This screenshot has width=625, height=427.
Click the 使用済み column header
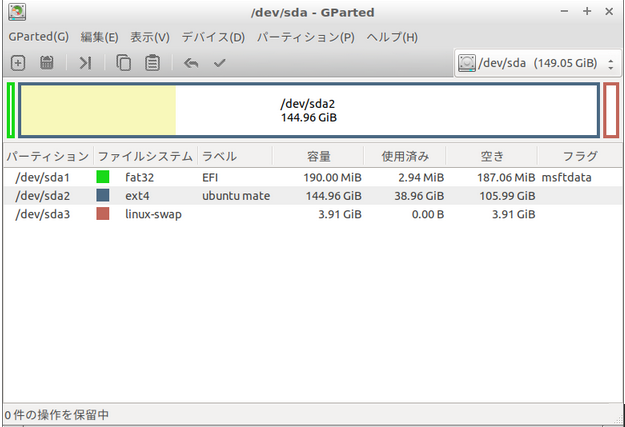(405, 156)
